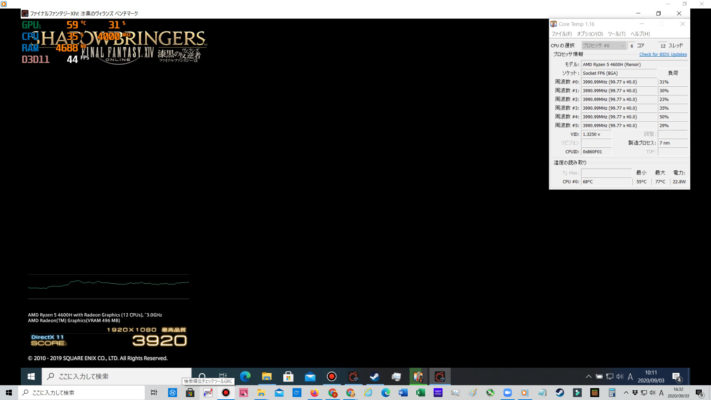711x400 pixels.
Task: Open ツール(T) menu in Core Temp
Action: point(616,34)
